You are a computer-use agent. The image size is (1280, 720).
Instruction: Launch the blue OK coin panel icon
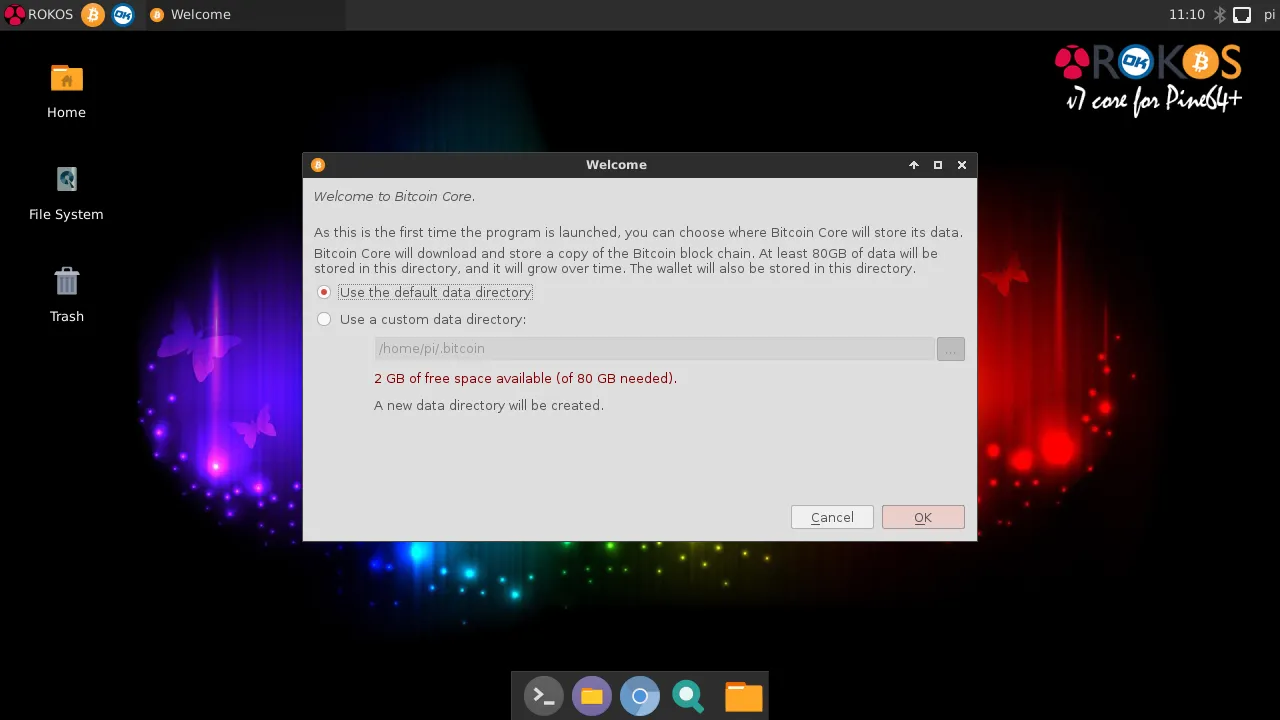[123, 14]
